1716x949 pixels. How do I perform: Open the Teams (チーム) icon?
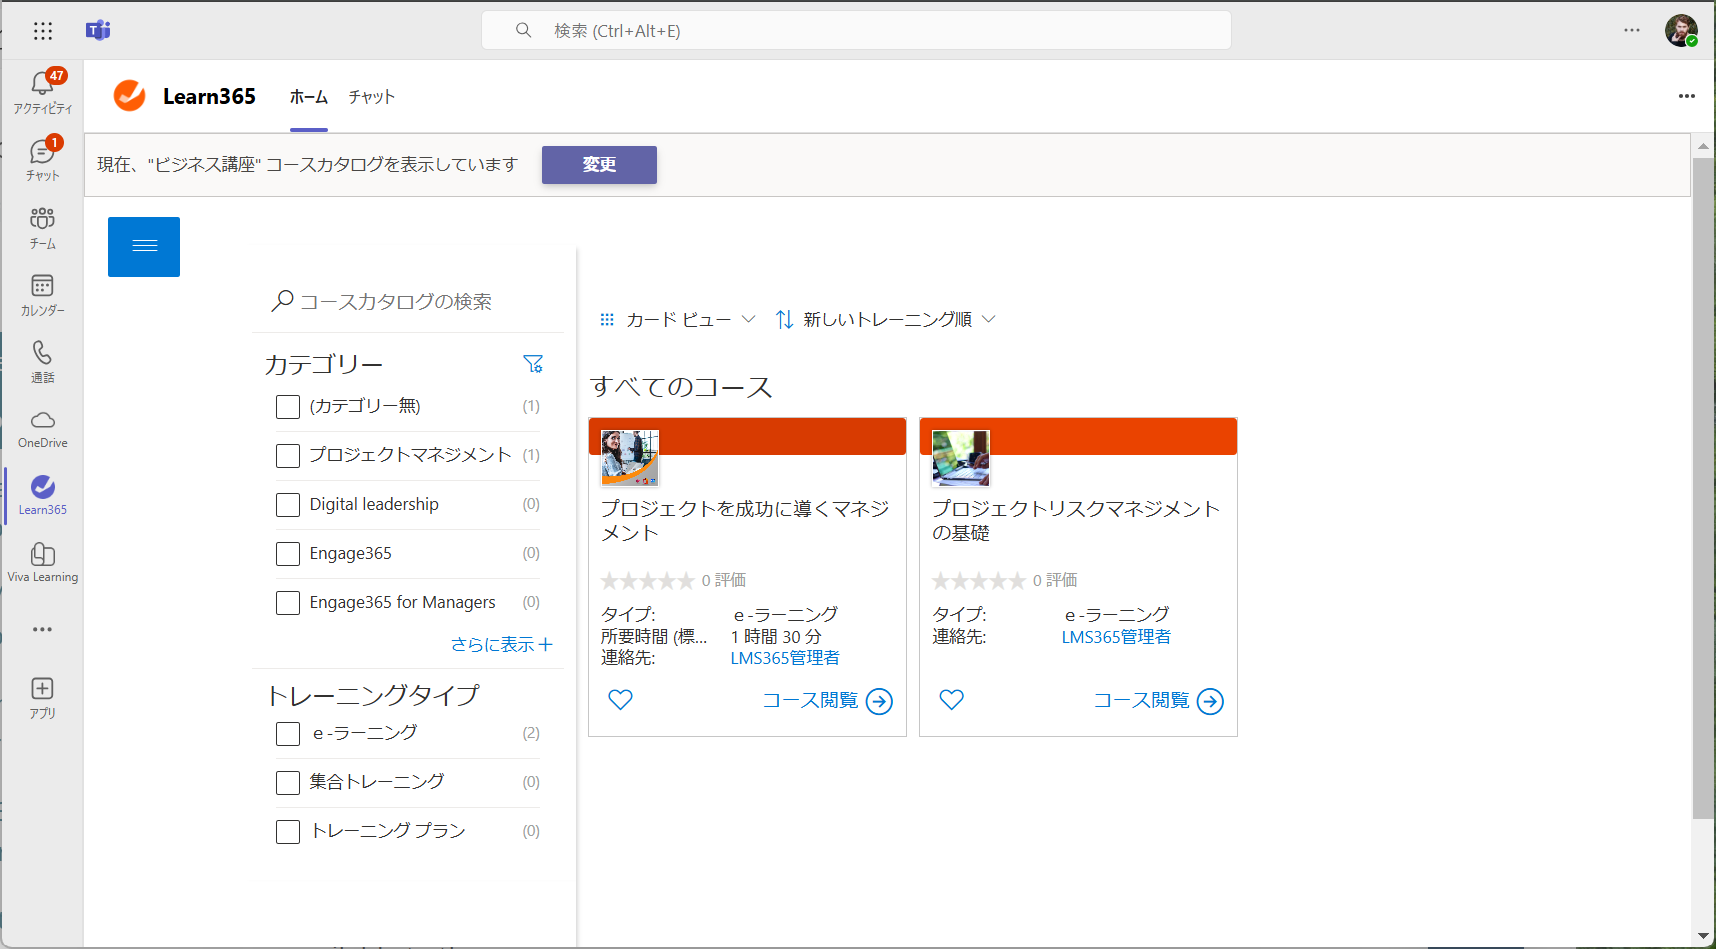(43, 228)
